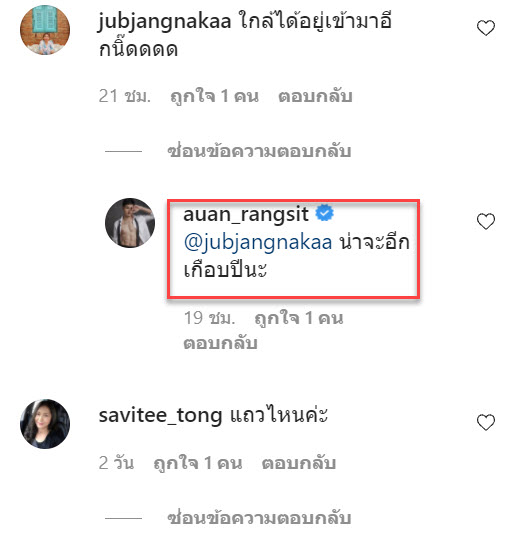The height and width of the screenshot is (547, 514).
Task: Open the savitee_tong profile picture
Action: (45, 424)
